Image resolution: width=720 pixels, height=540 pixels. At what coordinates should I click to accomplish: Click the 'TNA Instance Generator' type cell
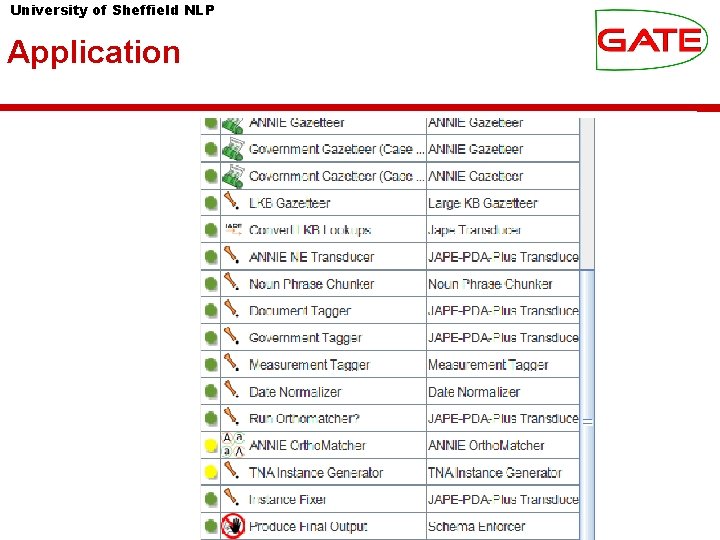point(503,472)
